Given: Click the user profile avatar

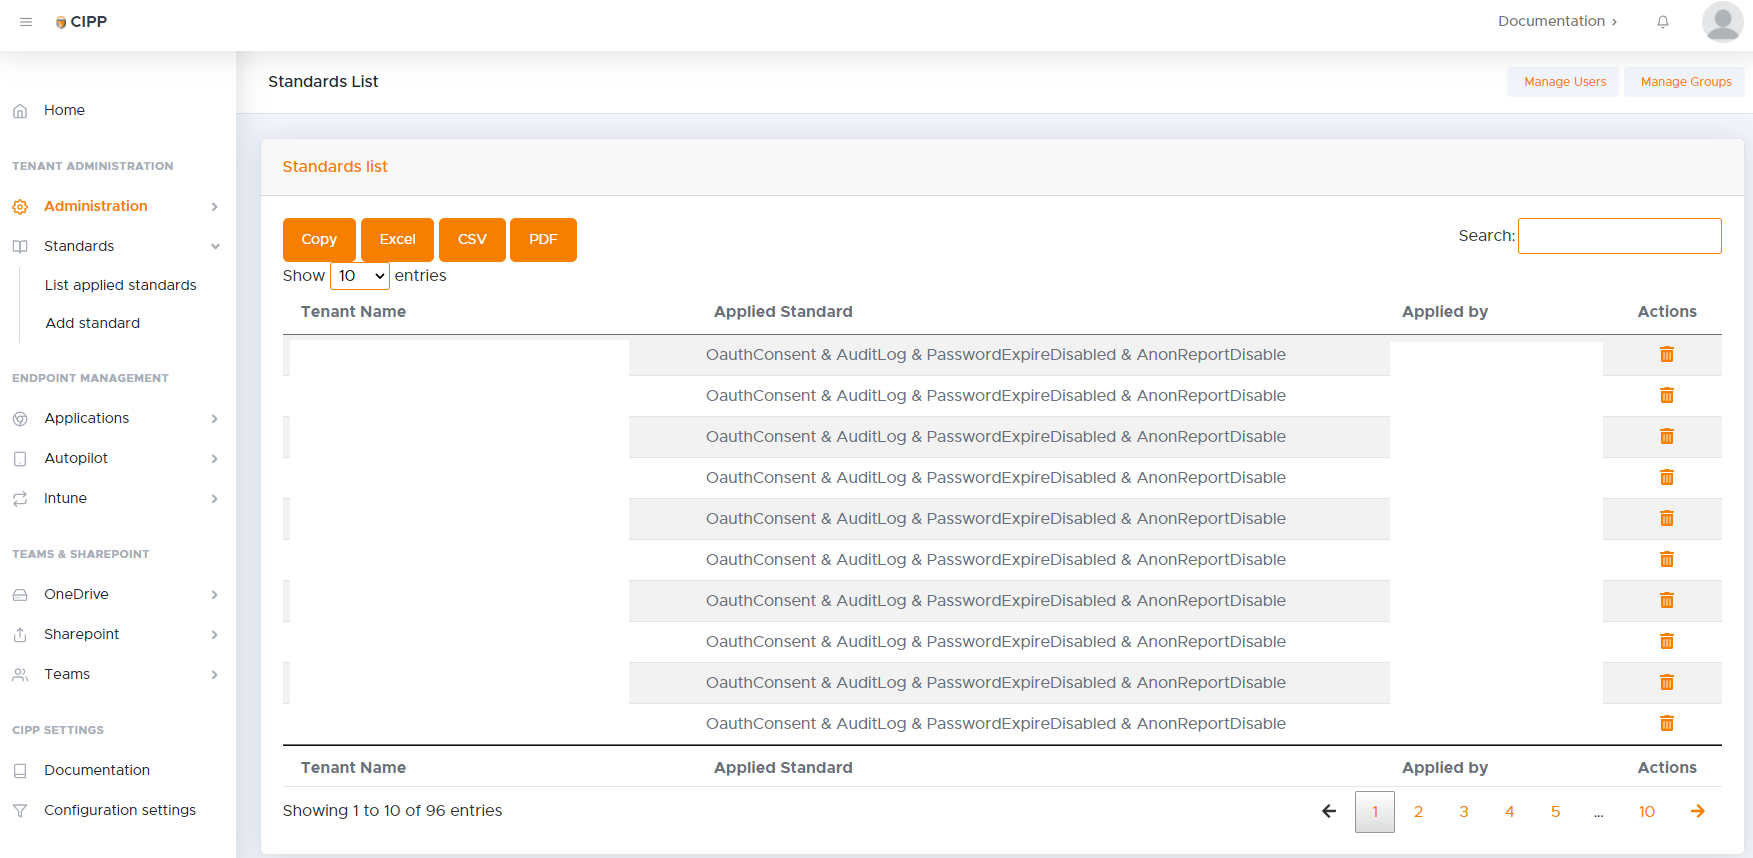Looking at the screenshot, I should click(x=1722, y=22).
